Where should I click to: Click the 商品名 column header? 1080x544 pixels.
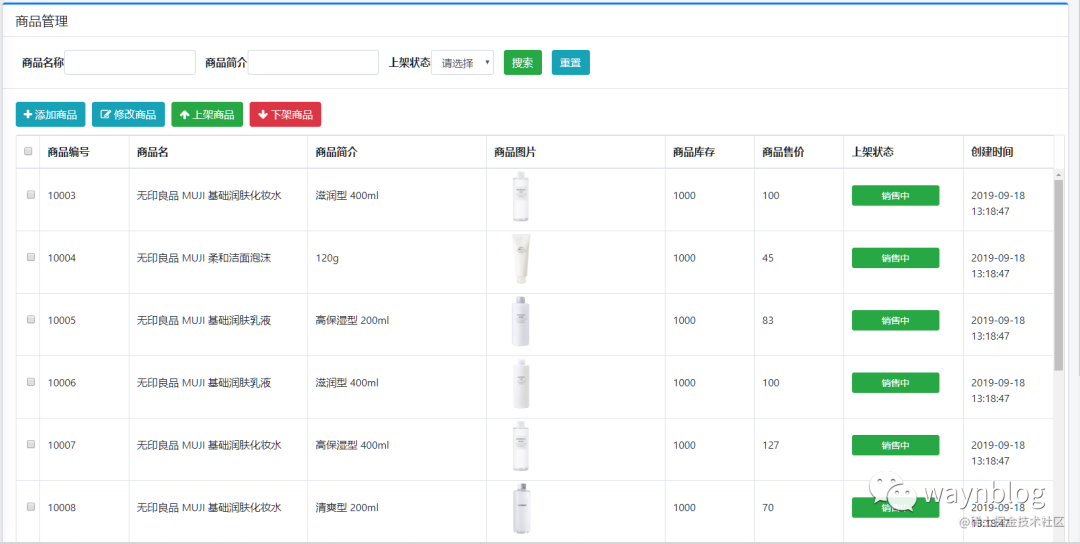tap(152, 152)
